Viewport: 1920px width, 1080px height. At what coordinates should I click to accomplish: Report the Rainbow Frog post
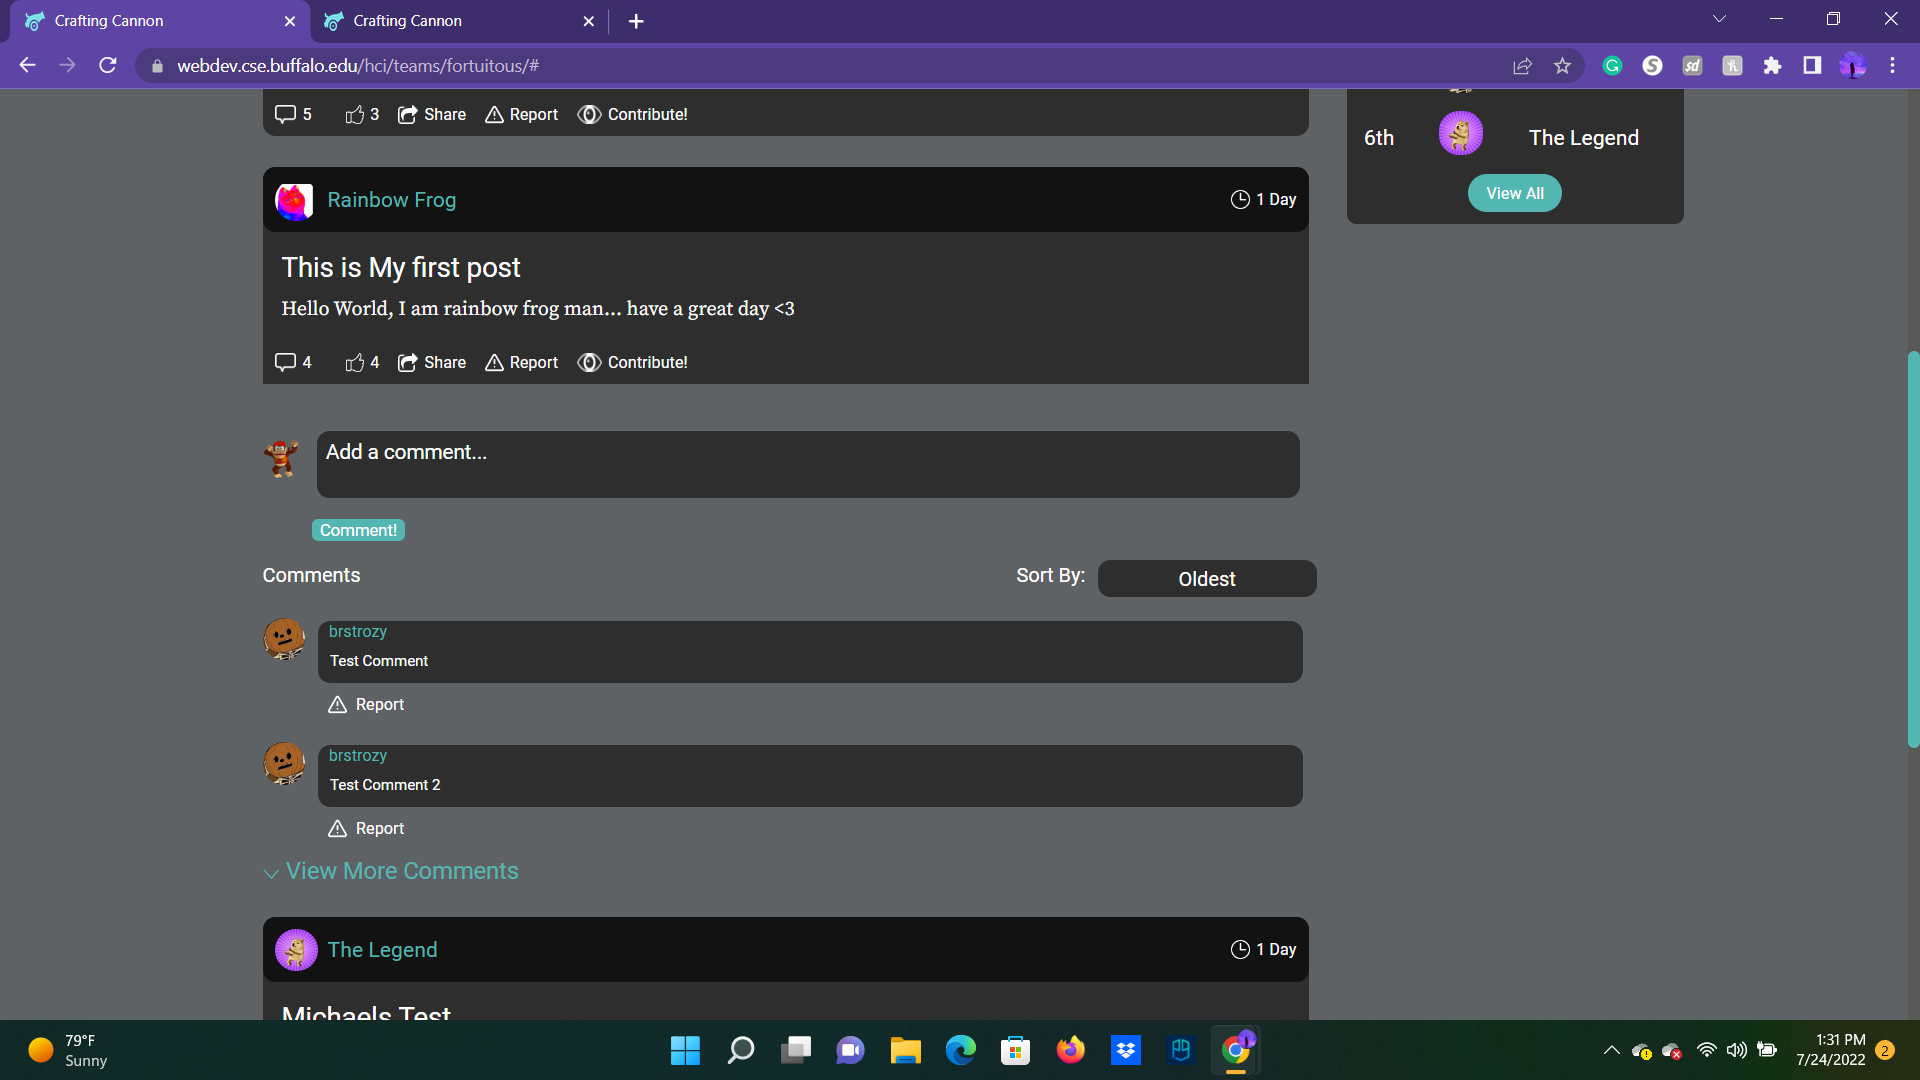[522, 363]
